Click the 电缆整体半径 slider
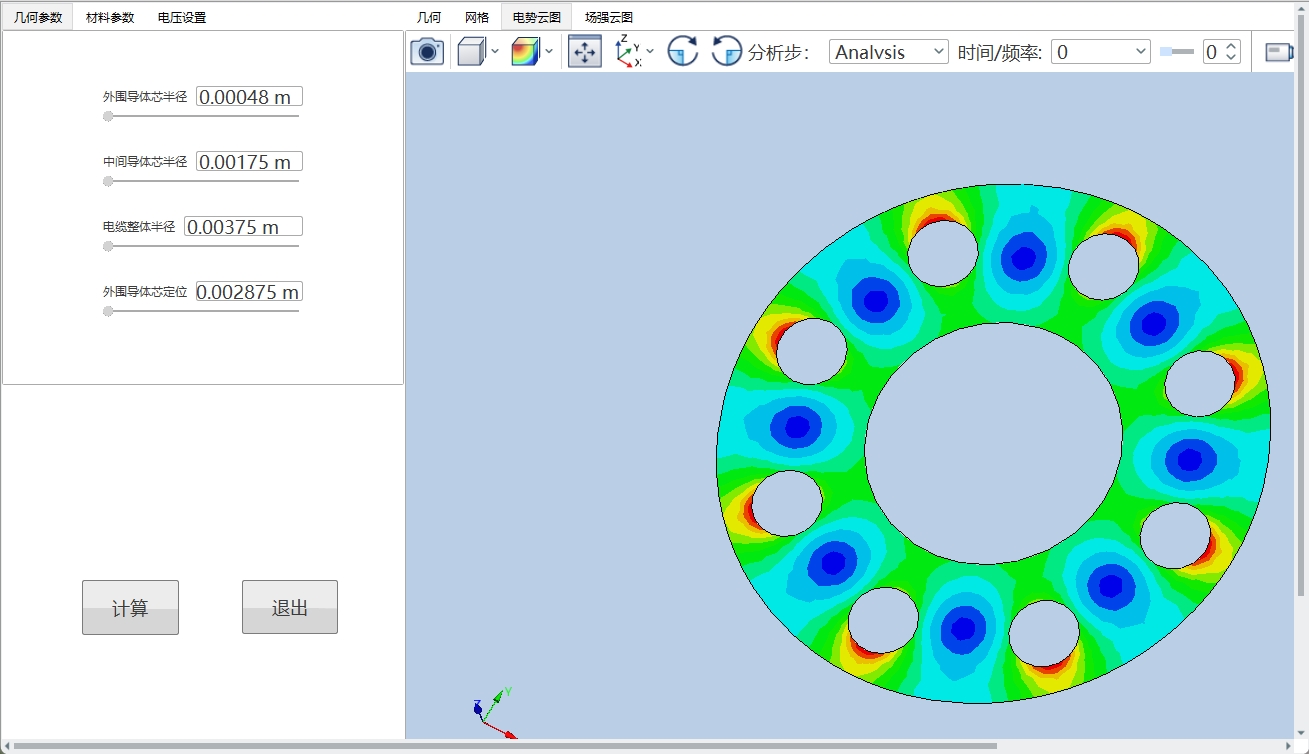 (201, 246)
